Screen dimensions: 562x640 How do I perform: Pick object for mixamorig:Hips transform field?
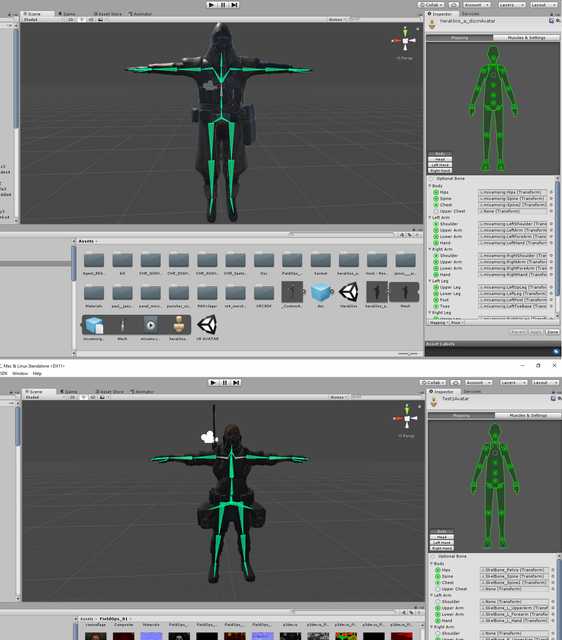coord(551,192)
